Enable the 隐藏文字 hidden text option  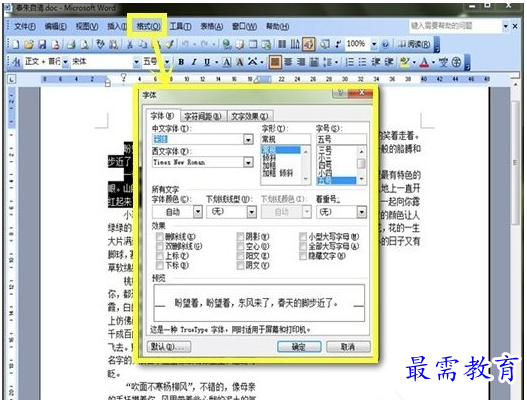coord(303,256)
